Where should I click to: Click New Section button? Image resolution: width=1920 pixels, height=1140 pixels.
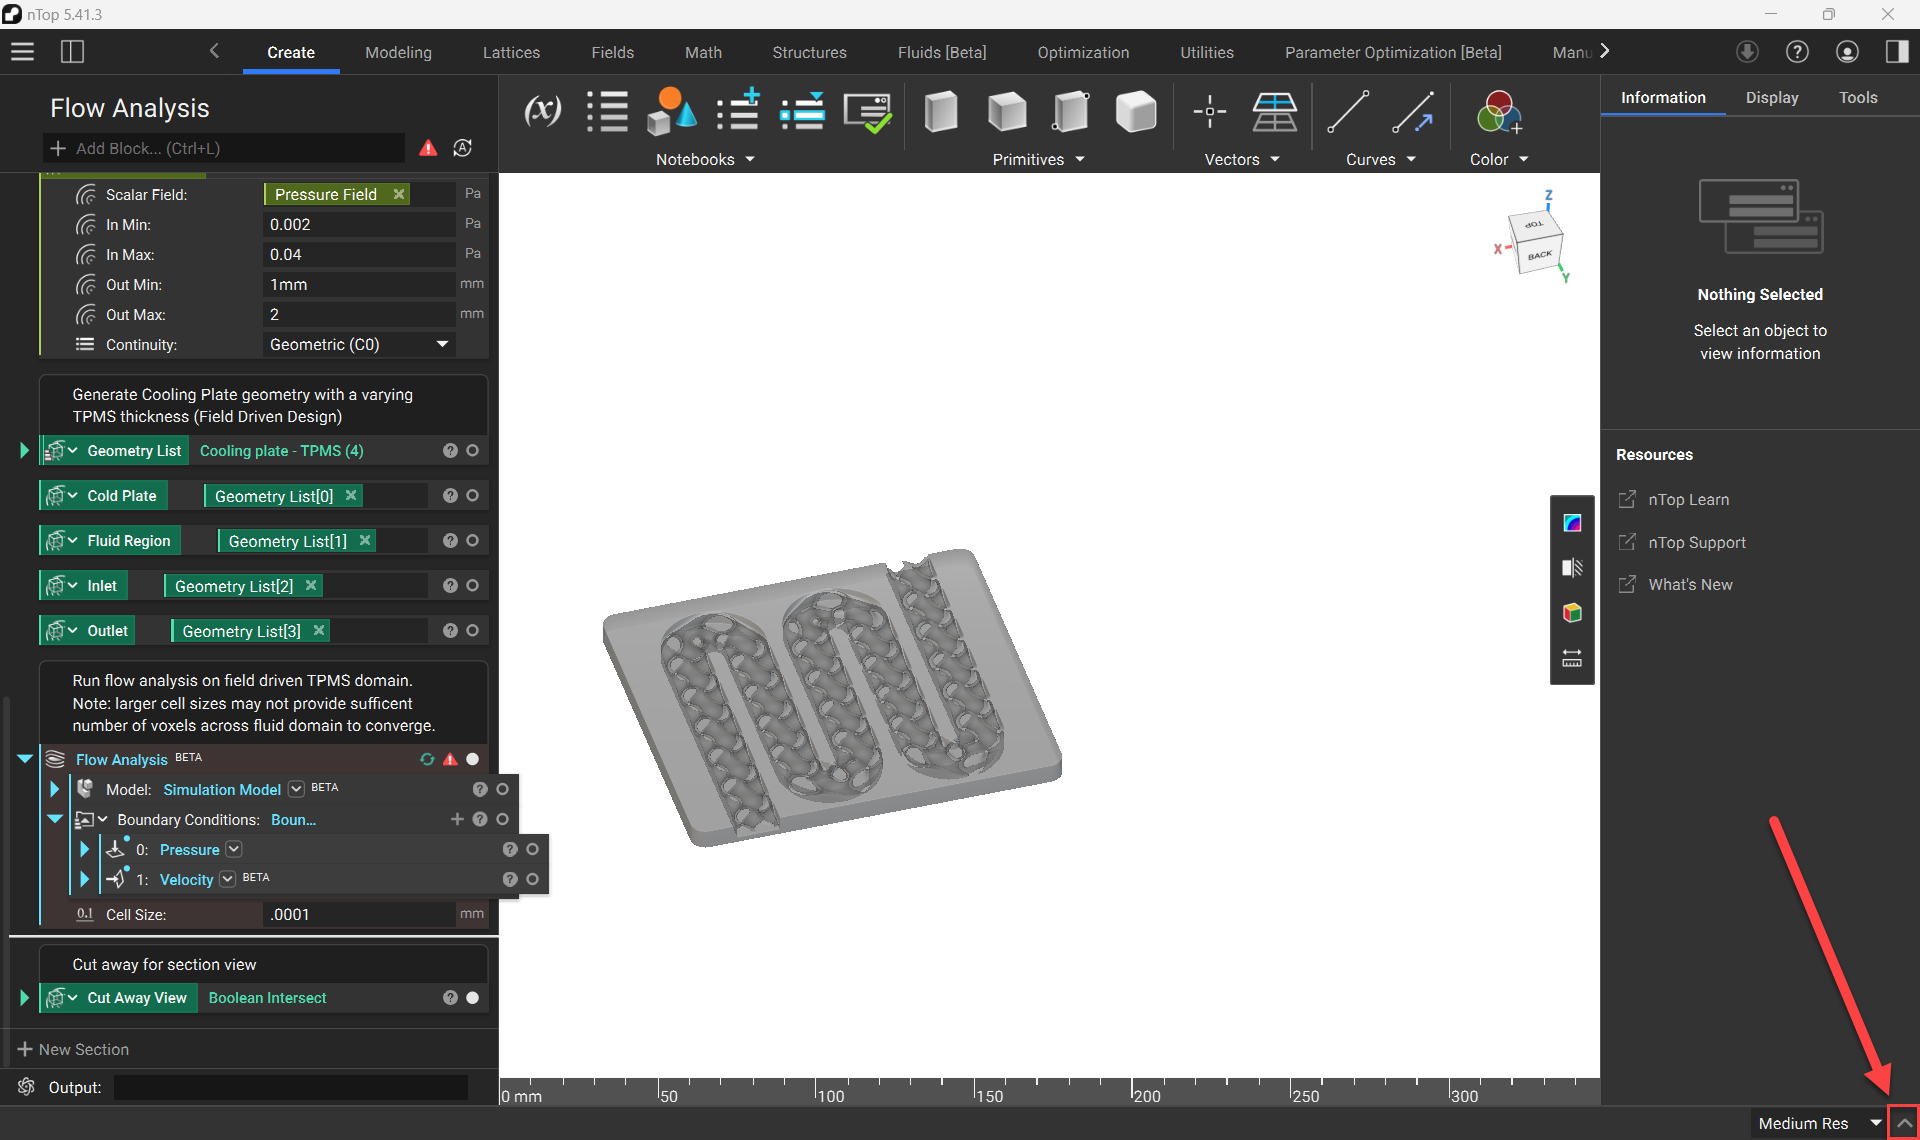click(73, 1049)
